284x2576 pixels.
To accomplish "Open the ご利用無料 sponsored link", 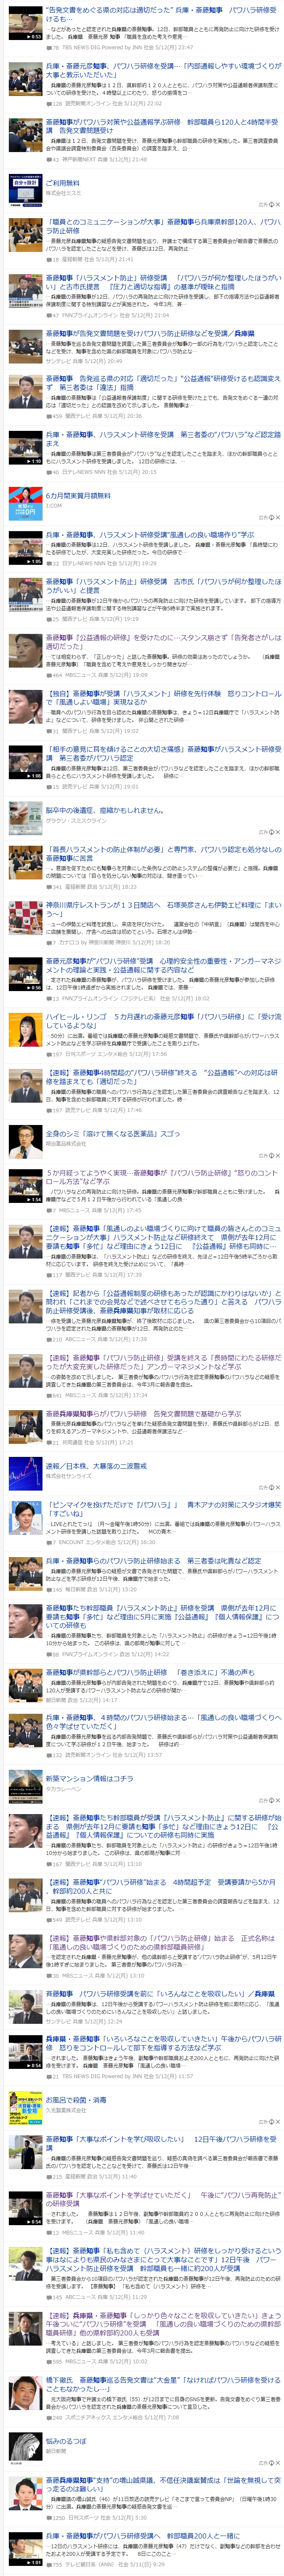I will pos(62,184).
